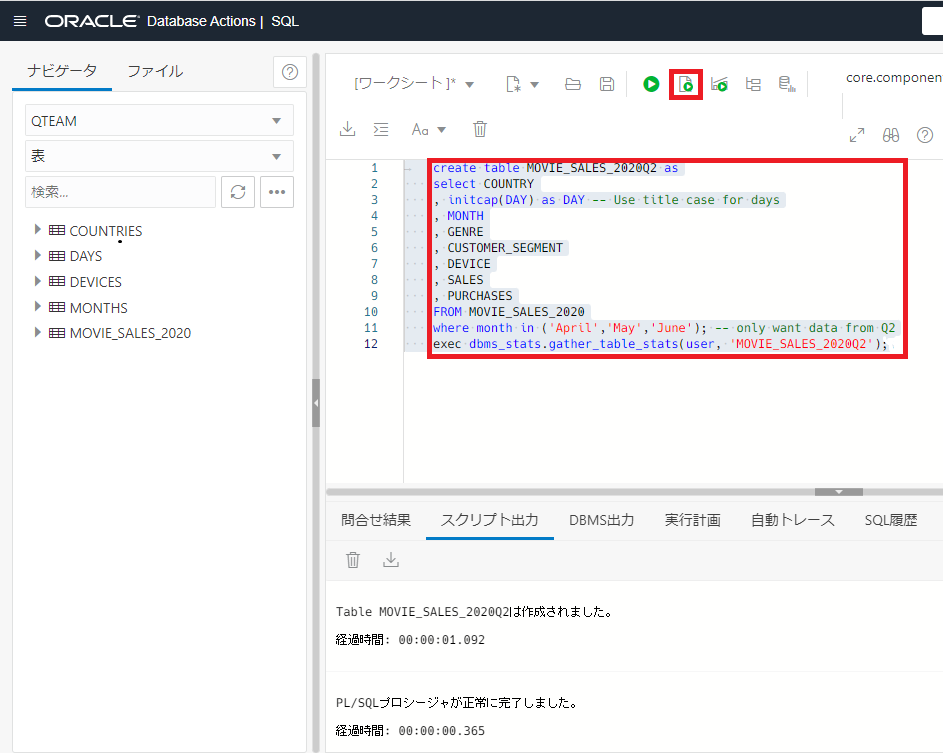Click the navigator search input field
Screen dimensions: 943x753
coord(119,192)
